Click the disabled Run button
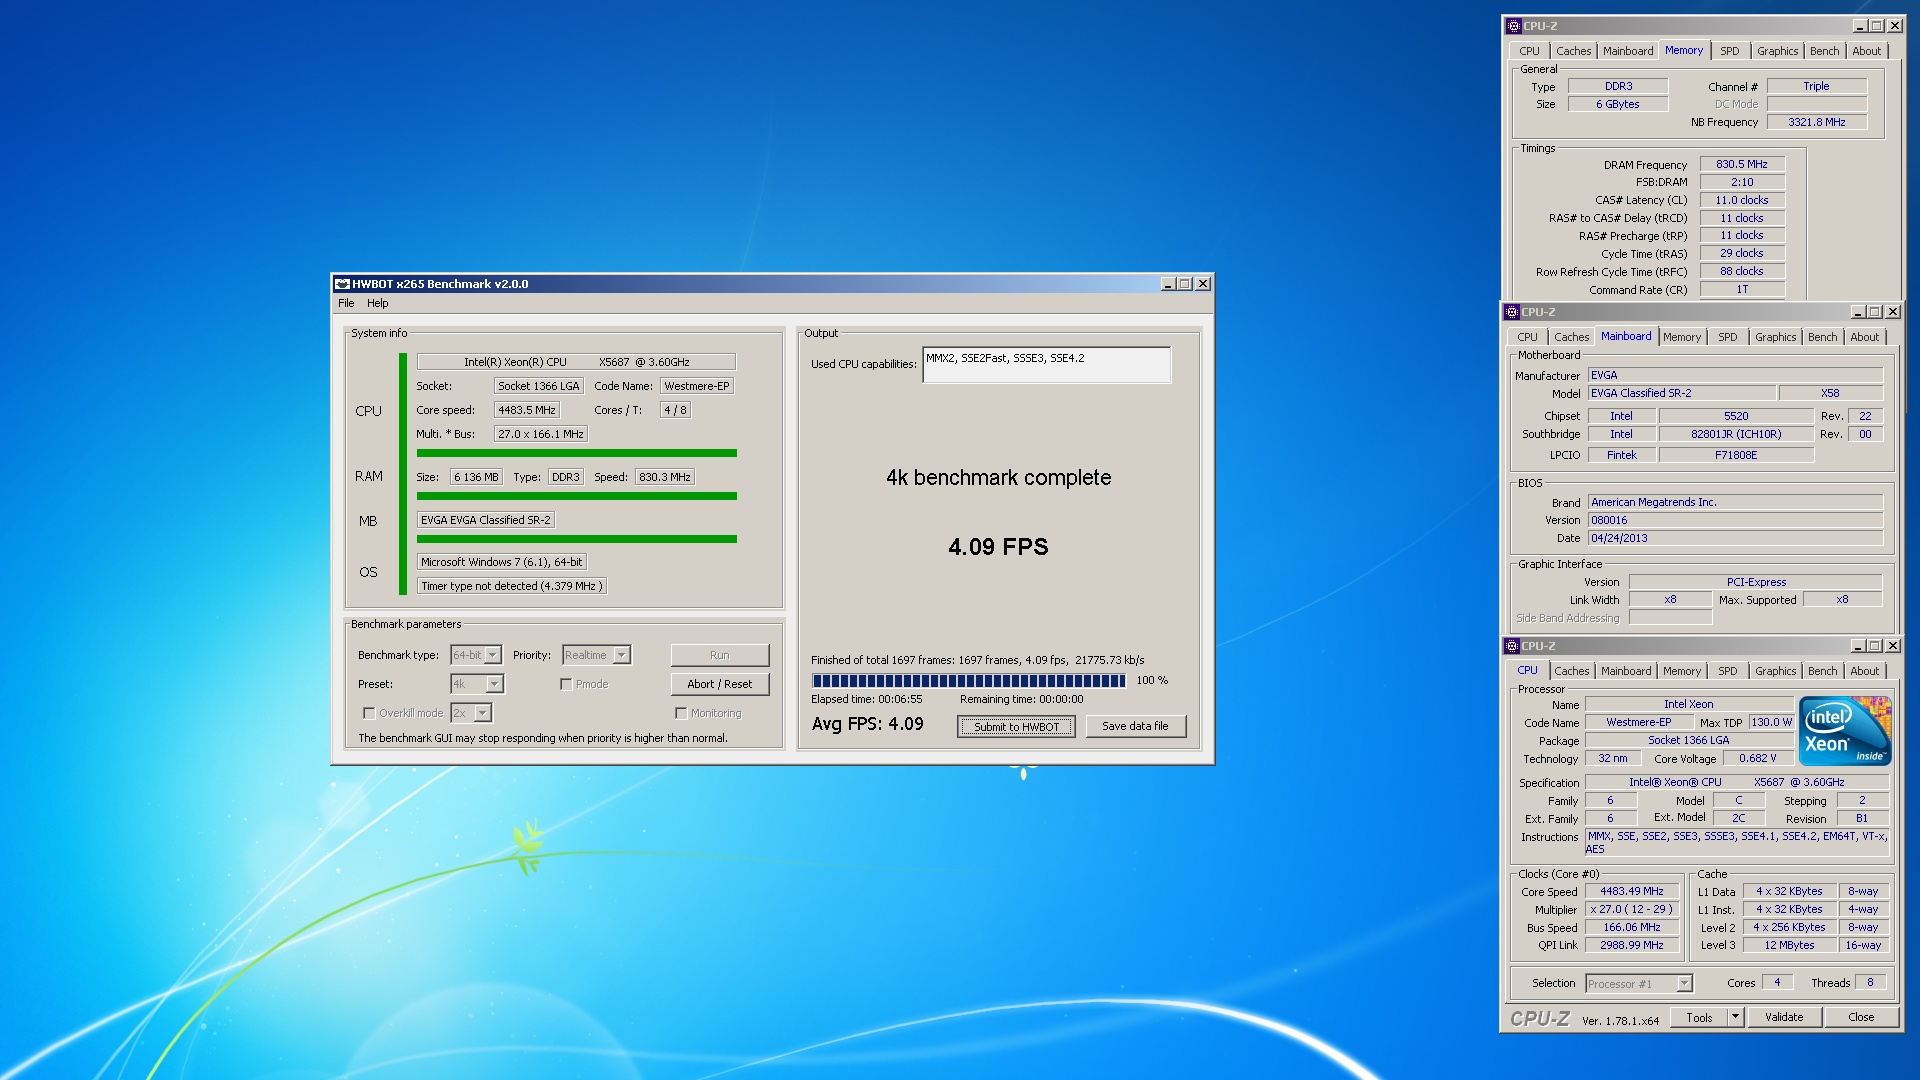The image size is (1920, 1080). click(x=720, y=655)
